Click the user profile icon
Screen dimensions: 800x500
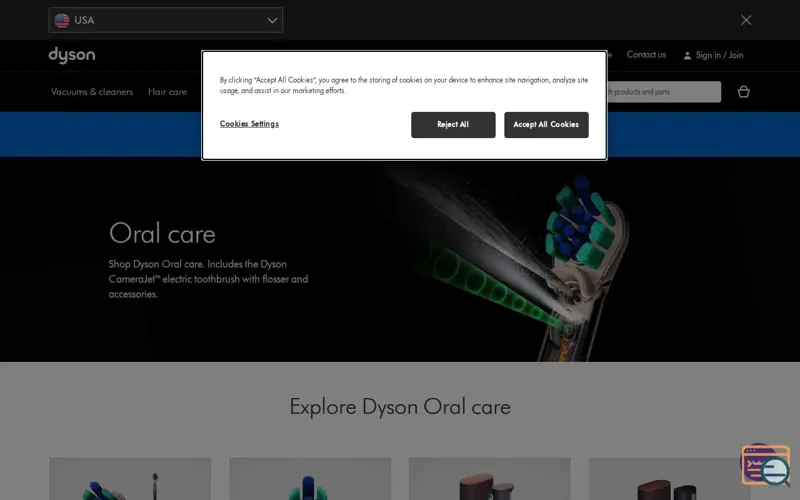click(x=687, y=56)
